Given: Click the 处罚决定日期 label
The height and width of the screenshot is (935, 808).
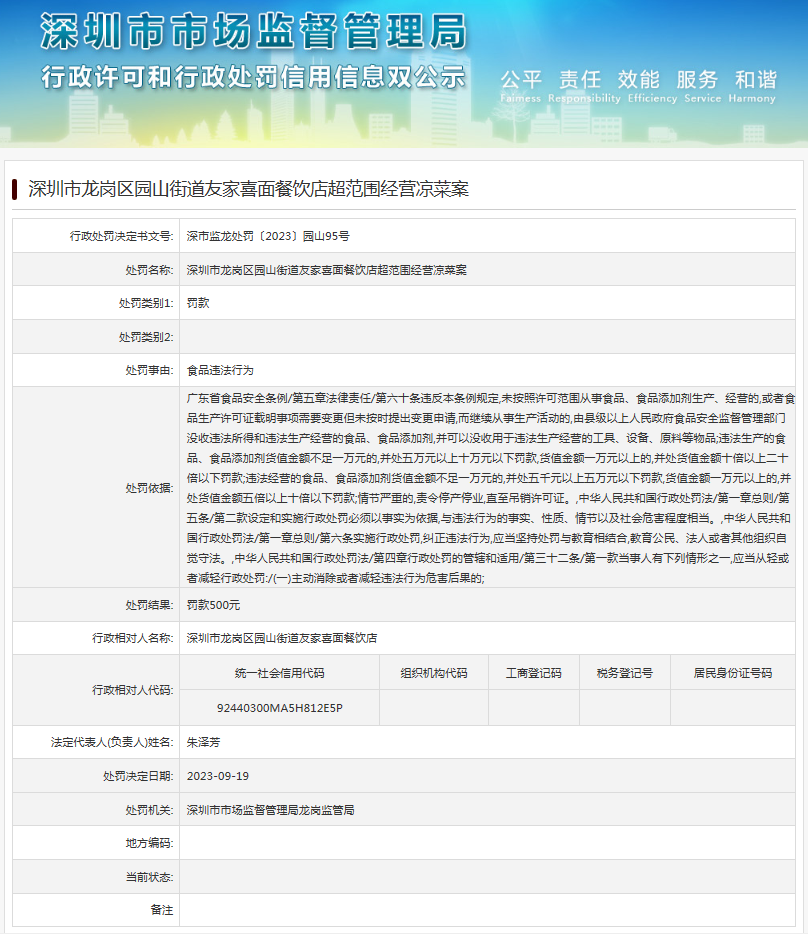Looking at the screenshot, I should pos(138,776).
